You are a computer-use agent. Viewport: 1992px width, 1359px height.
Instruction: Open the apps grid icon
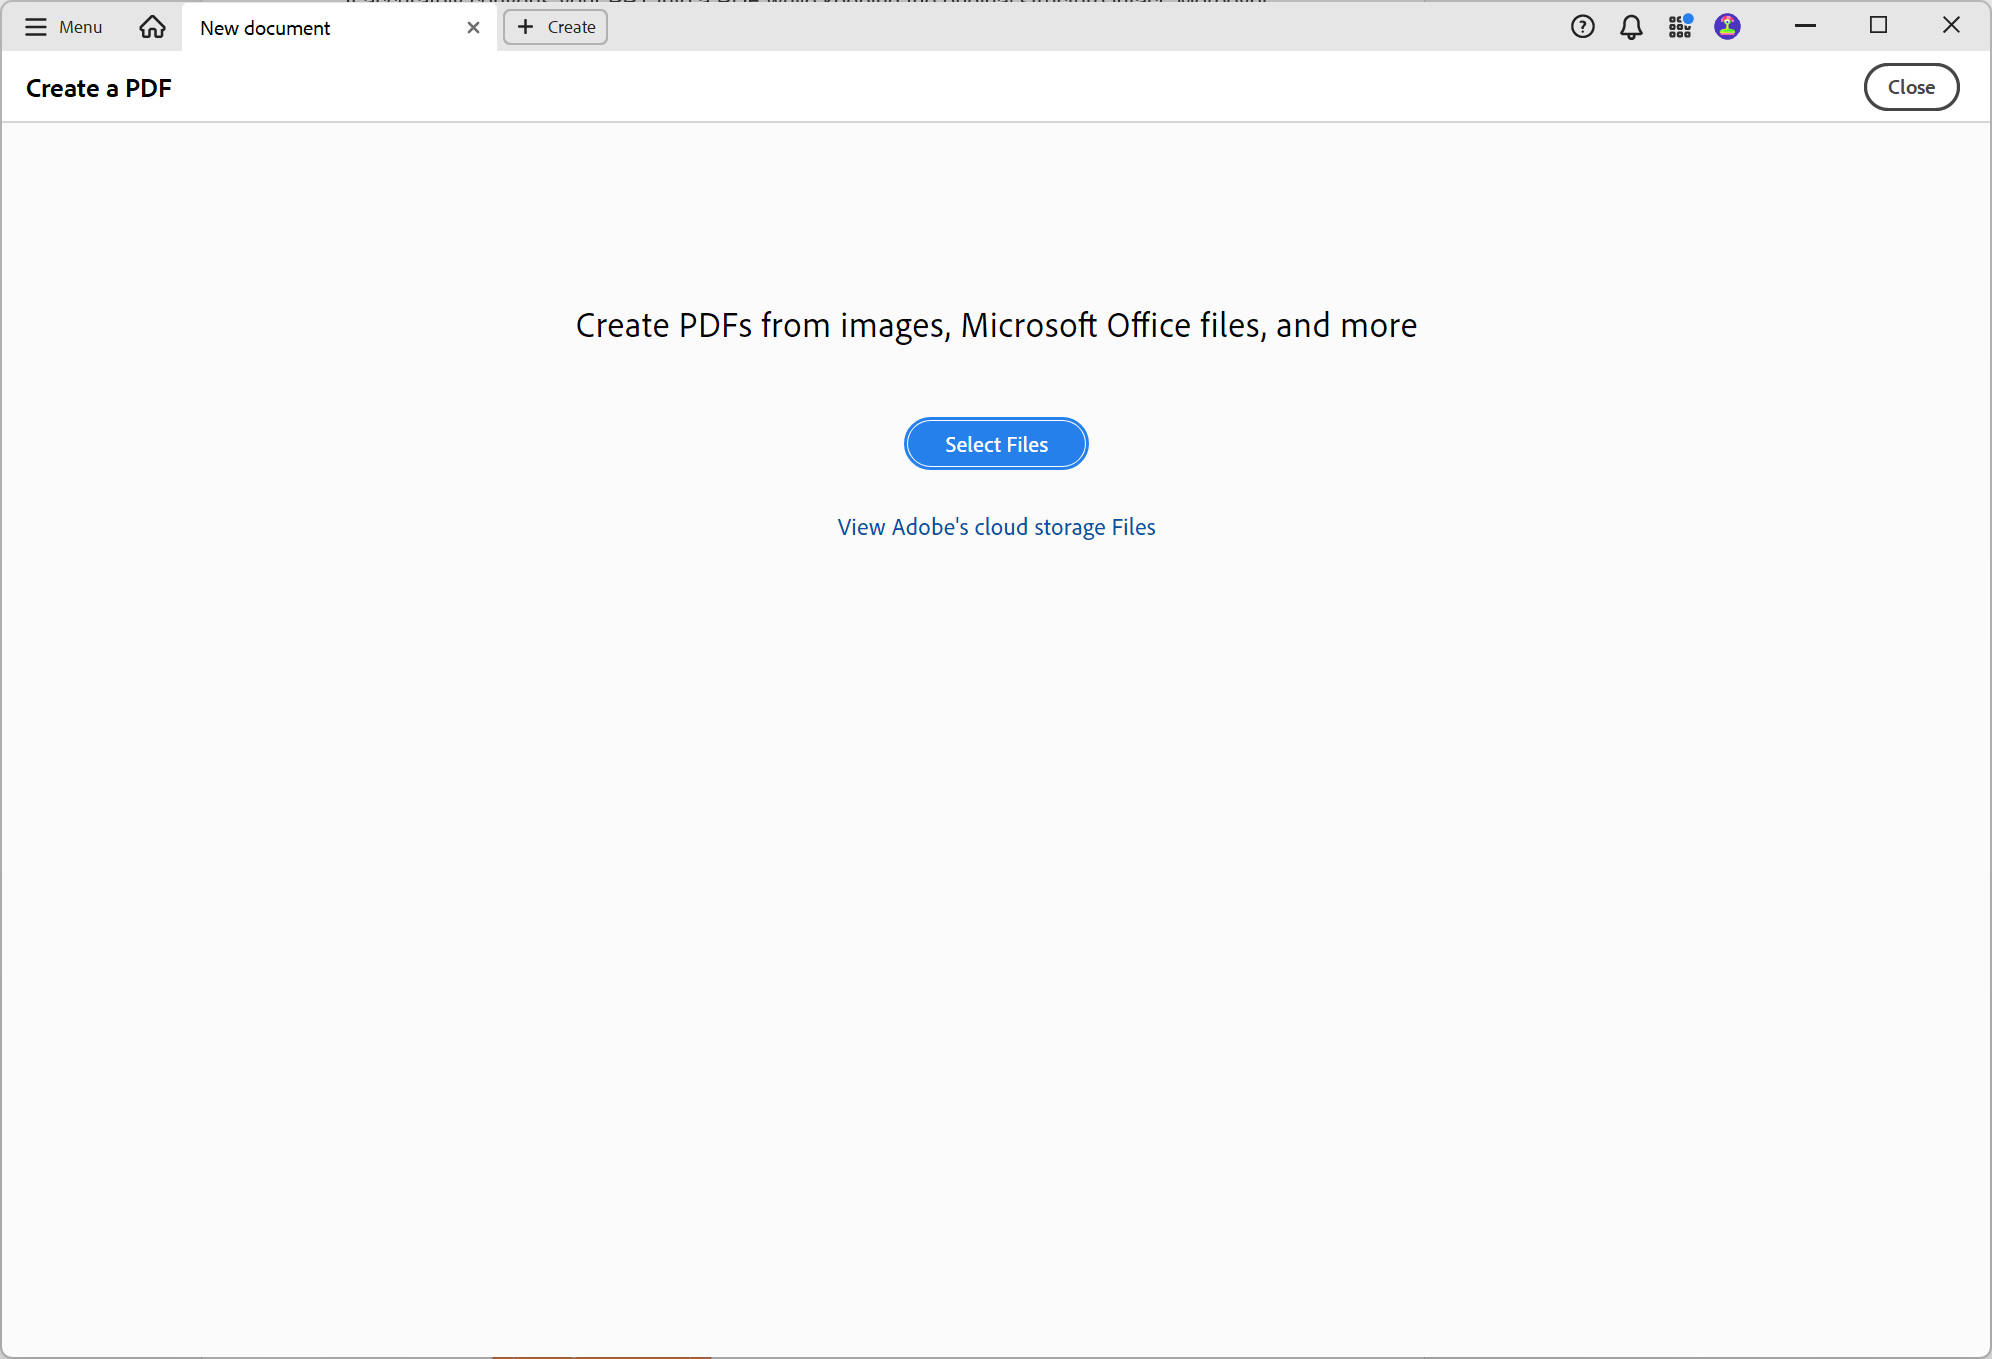[1680, 27]
